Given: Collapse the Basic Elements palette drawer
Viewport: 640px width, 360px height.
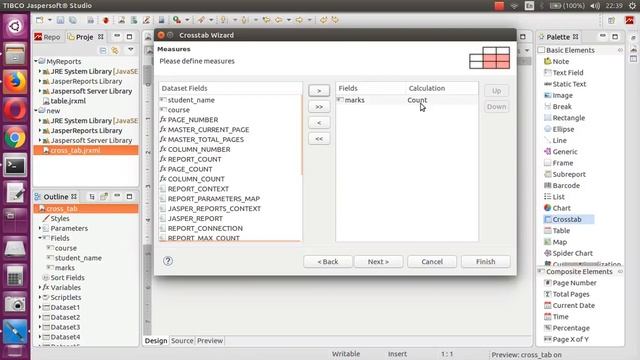Looking at the screenshot, I should click(x=620, y=50).
